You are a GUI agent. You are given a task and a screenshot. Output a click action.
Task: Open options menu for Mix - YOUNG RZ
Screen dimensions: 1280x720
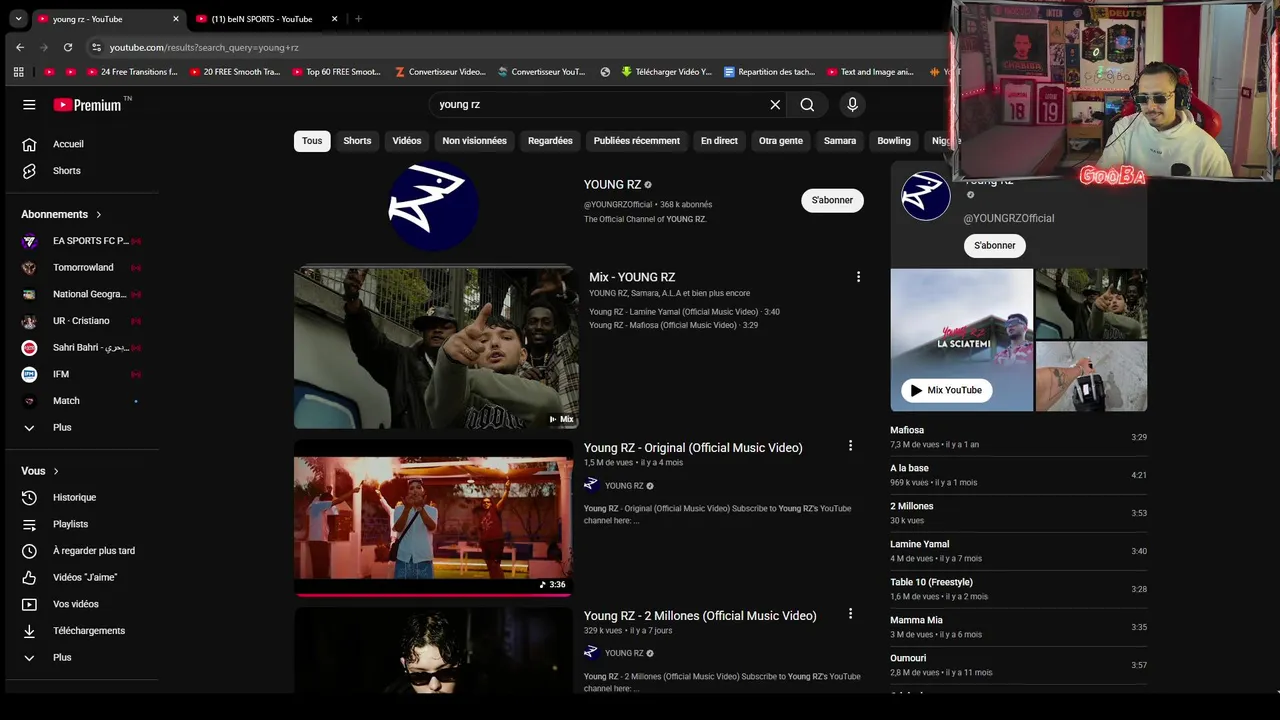pyautogui.click(x=858, y=277)
